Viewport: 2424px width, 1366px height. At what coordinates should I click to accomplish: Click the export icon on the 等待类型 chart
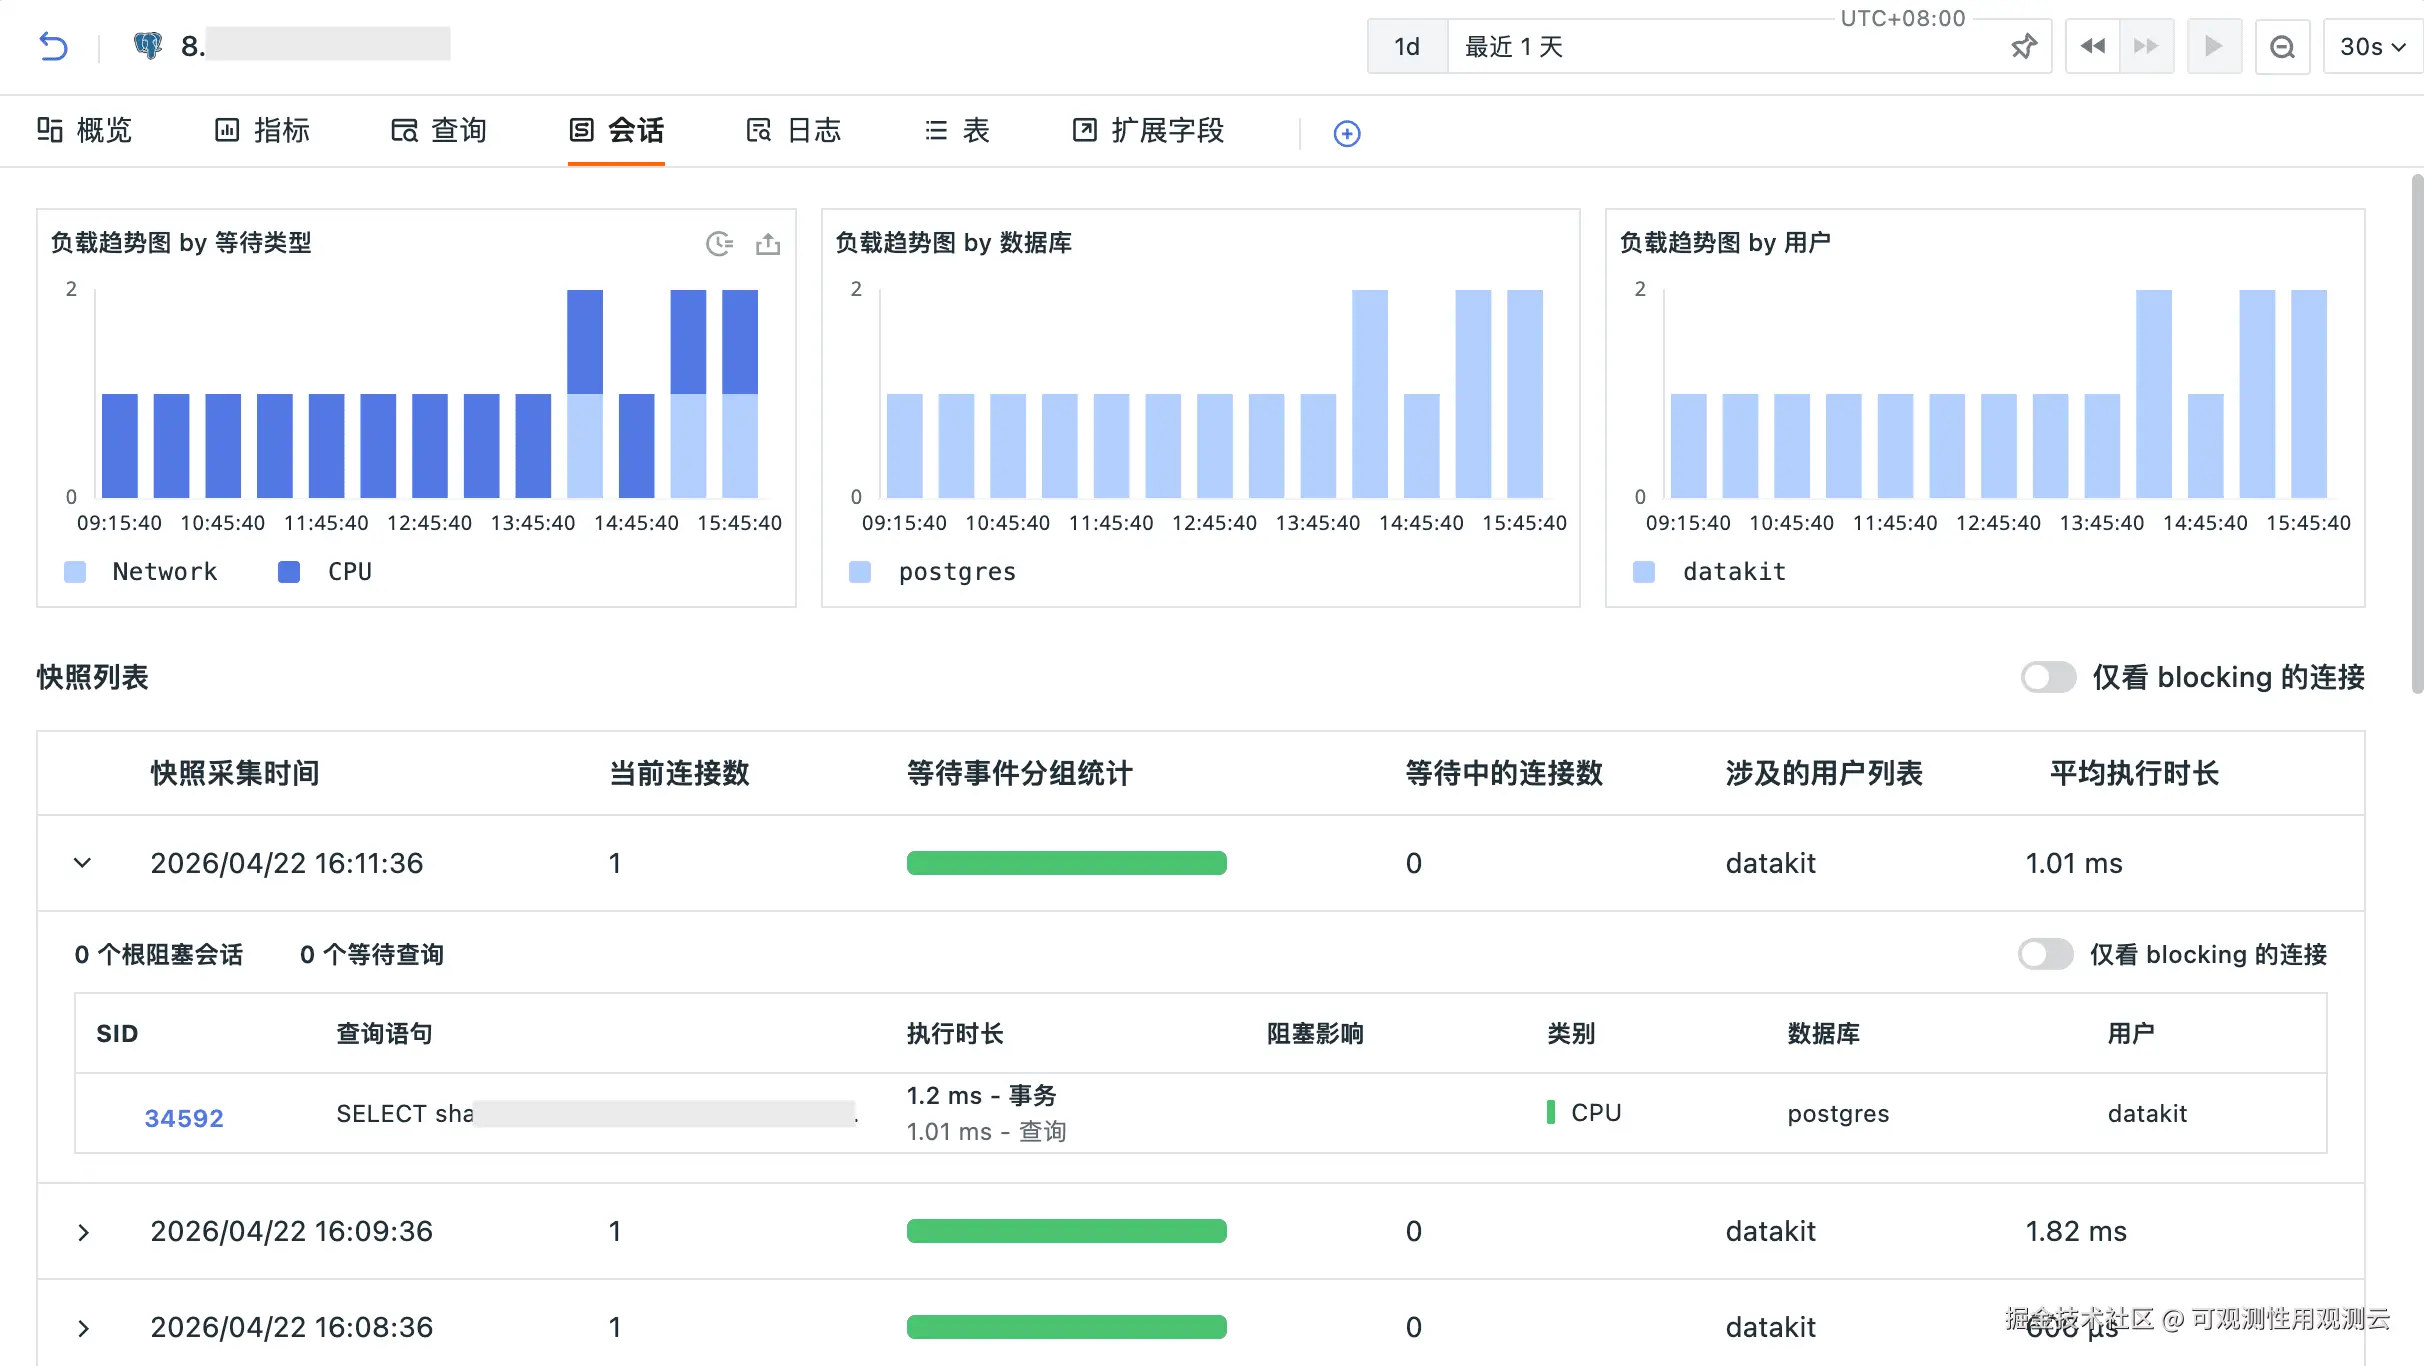pyautogui.click(x=768, y=244)
